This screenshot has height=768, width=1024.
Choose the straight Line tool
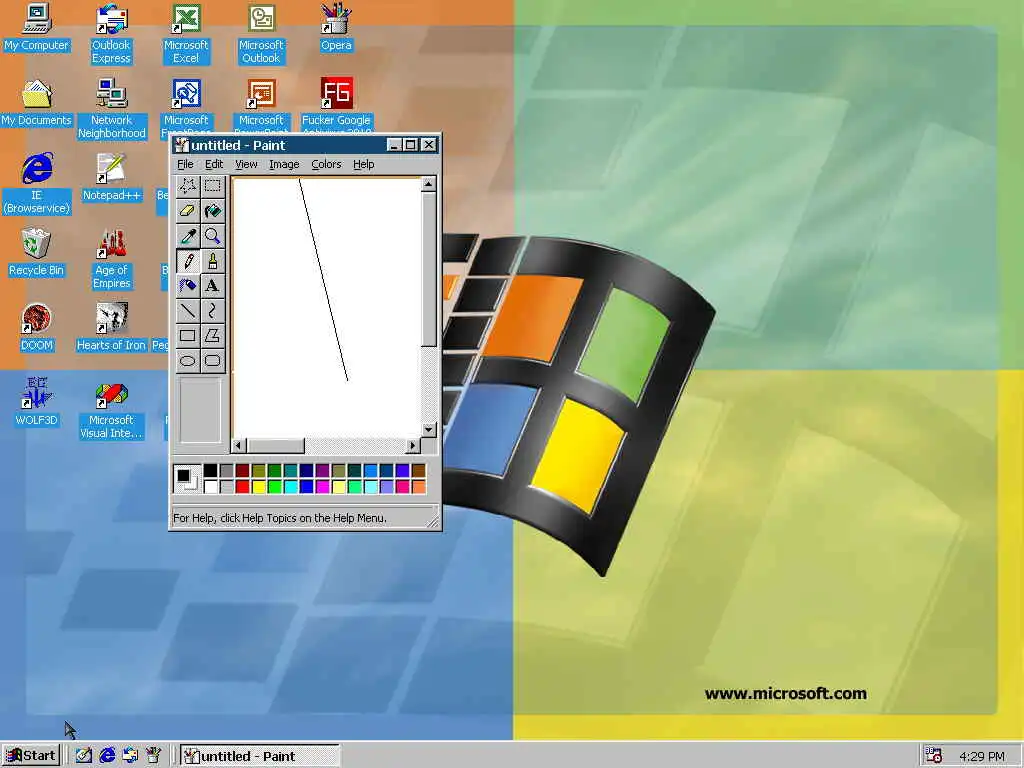click(x=187, y=311)
